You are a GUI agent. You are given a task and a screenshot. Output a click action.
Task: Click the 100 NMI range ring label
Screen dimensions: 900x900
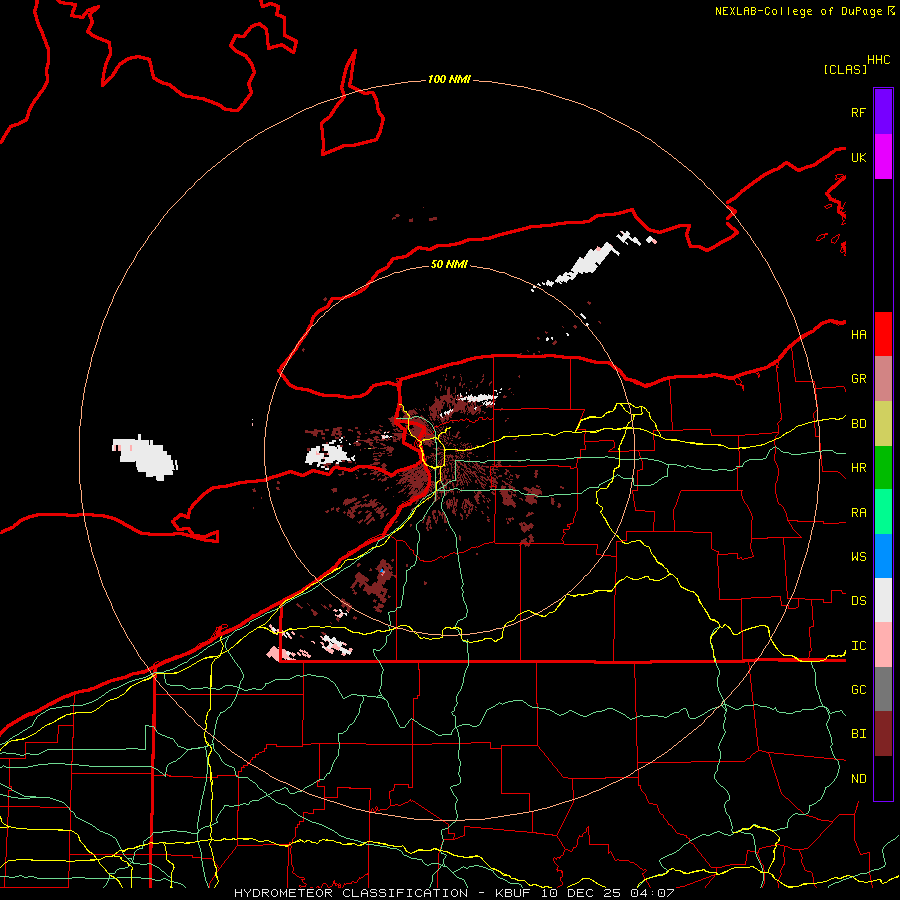tap(449, 79)
